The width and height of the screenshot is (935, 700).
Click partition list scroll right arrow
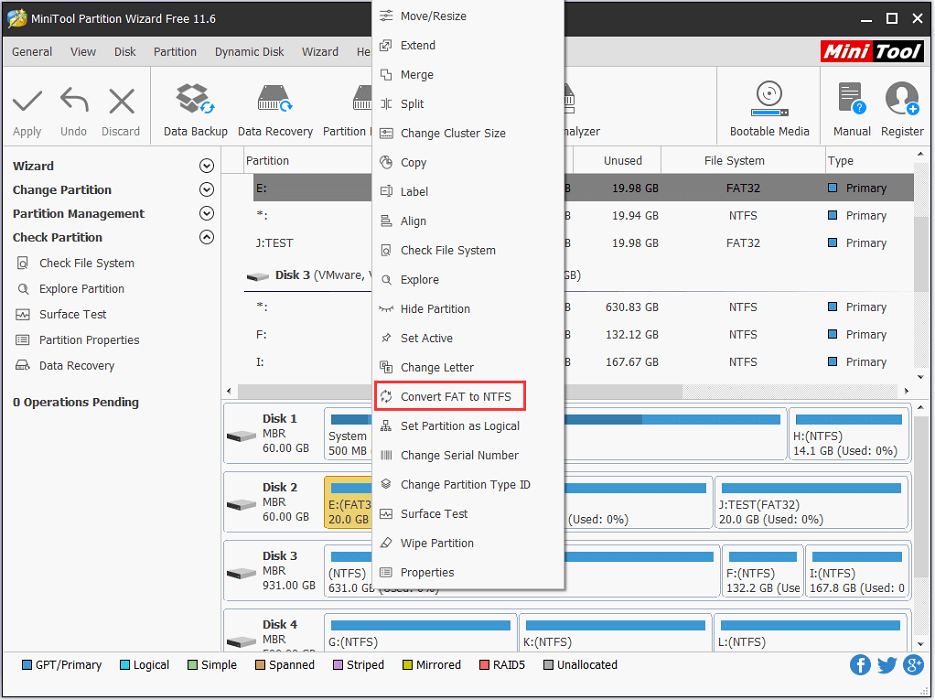(x=906, y=391)
